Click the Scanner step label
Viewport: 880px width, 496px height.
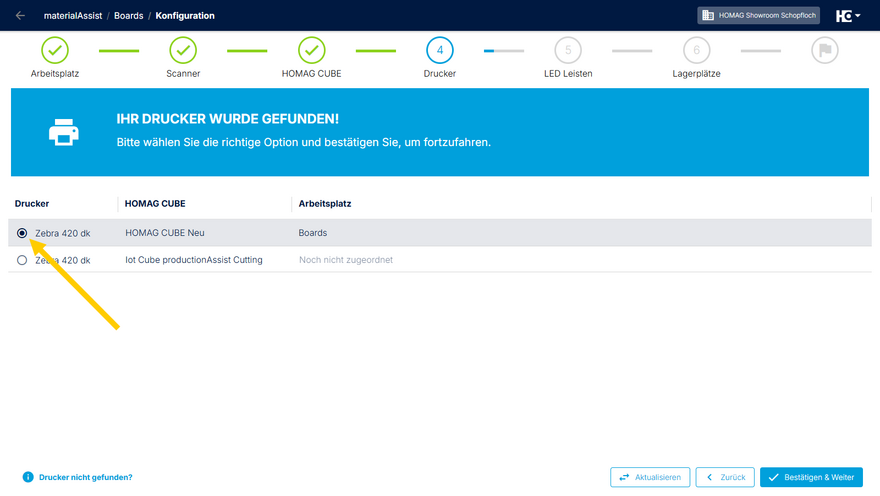[x=183, y=74]
